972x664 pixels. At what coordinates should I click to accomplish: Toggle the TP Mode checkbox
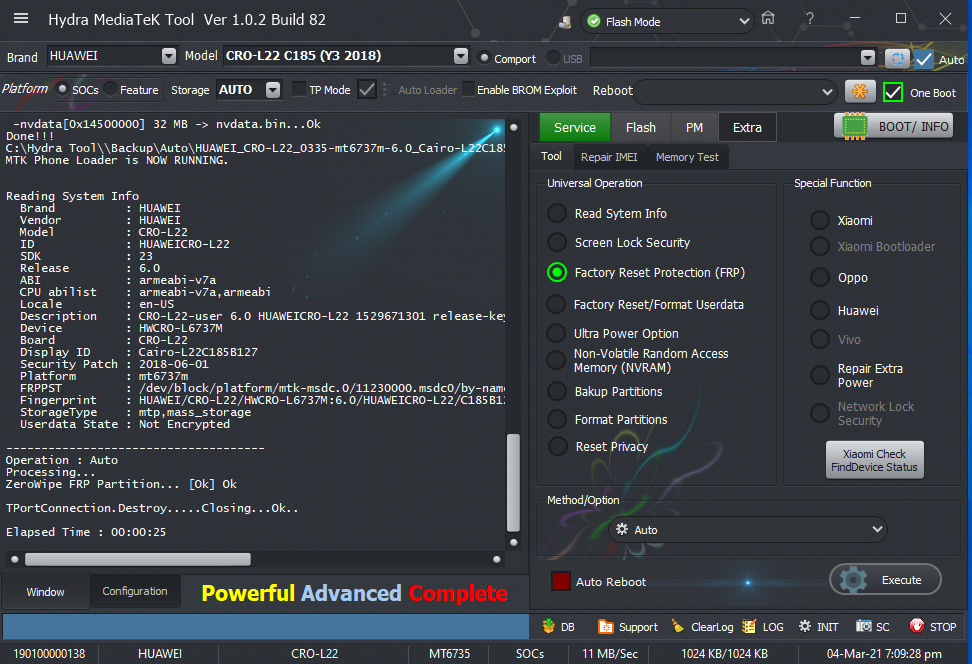click(299, 89)
